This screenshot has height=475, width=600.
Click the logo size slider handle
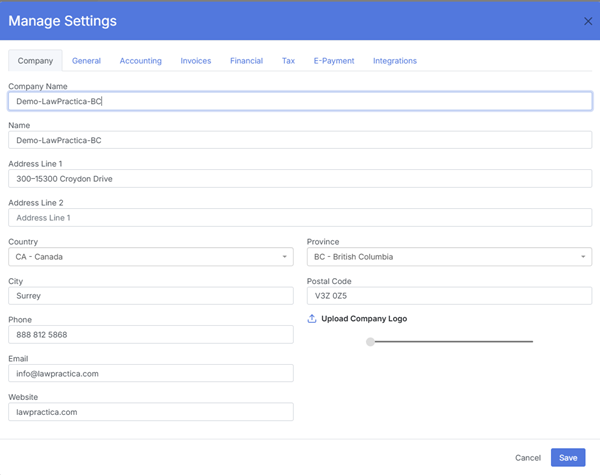tap(370, 342)
